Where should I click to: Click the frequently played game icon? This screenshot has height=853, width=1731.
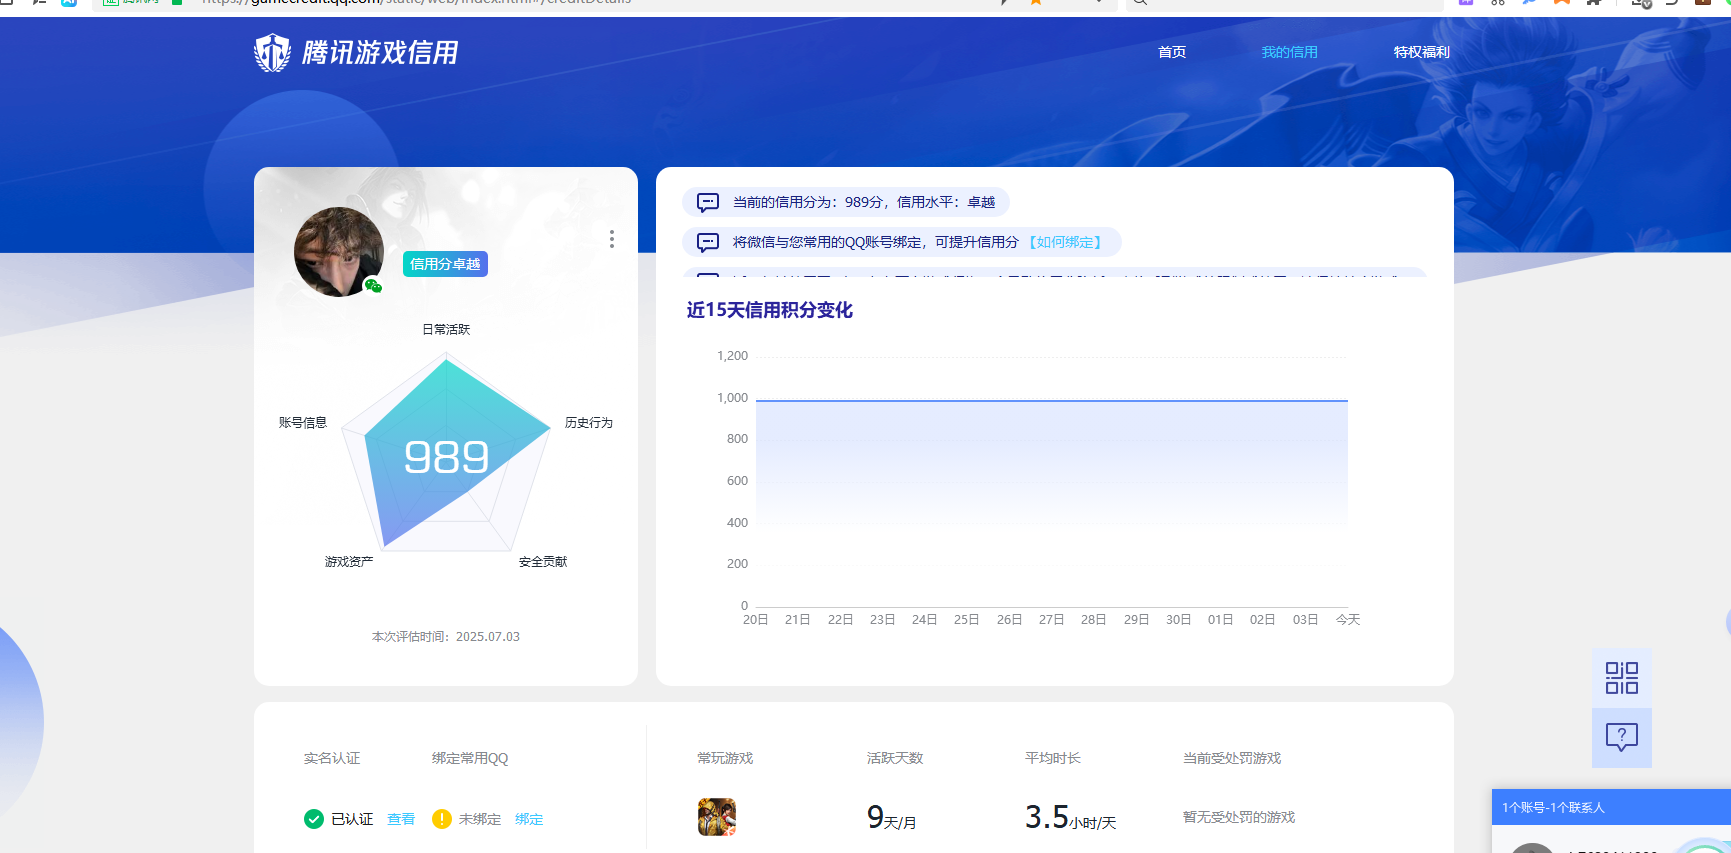click(717, 817)
